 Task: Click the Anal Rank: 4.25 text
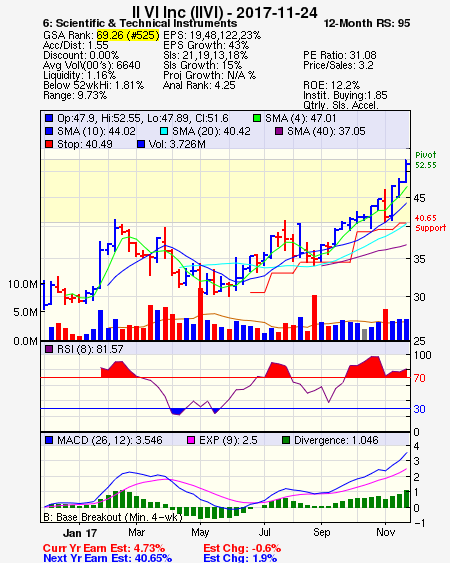point(199,85)
